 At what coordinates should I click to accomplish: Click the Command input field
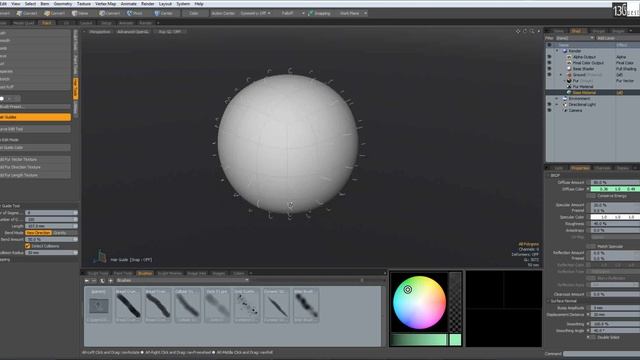point(602,354)
